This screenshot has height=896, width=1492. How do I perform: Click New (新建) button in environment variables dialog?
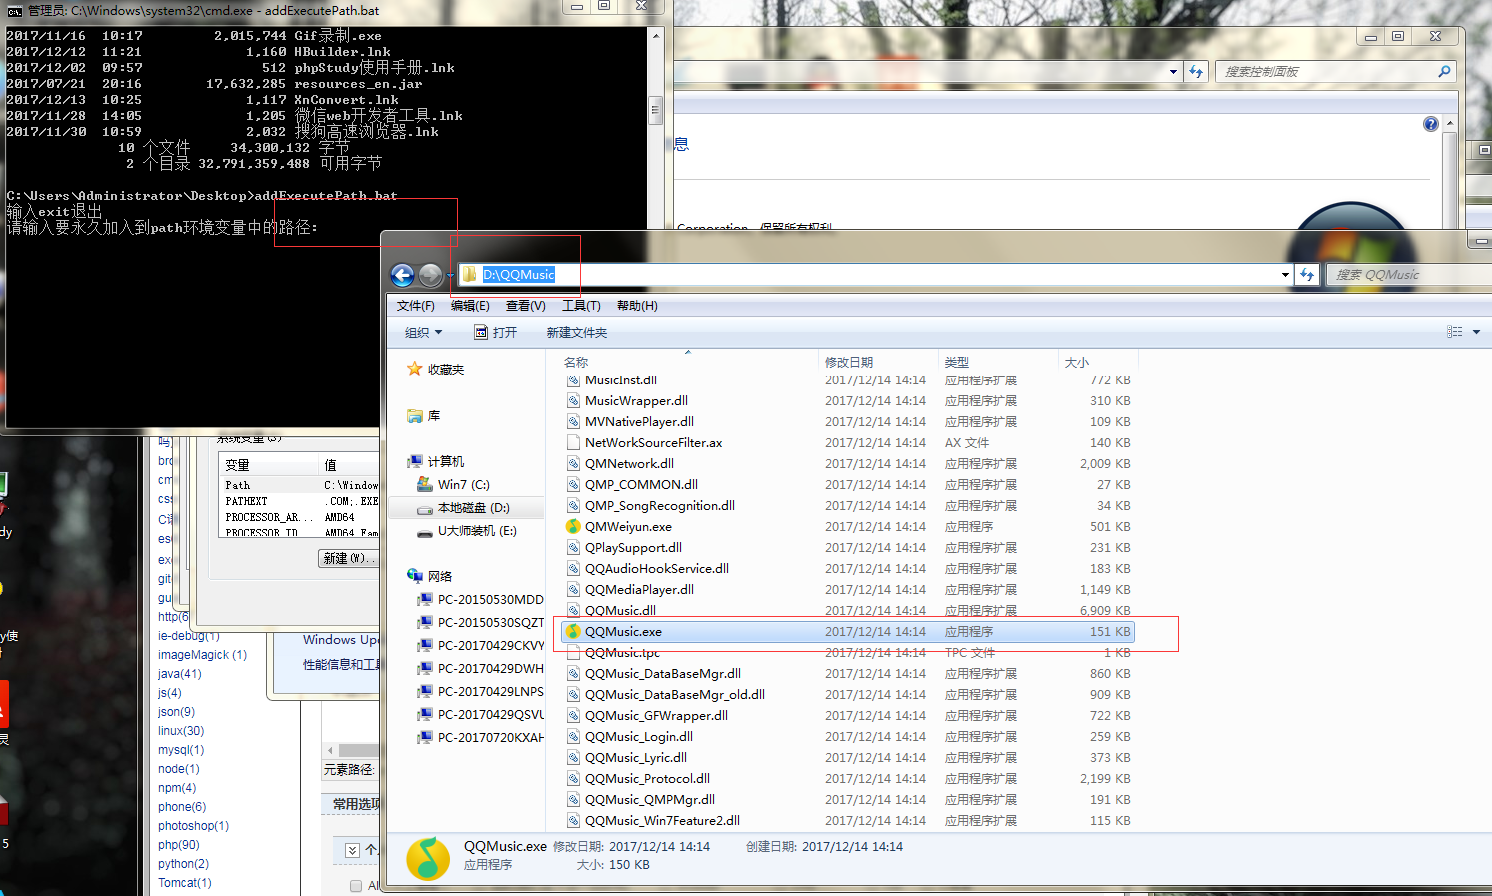(x=347, y=558)
